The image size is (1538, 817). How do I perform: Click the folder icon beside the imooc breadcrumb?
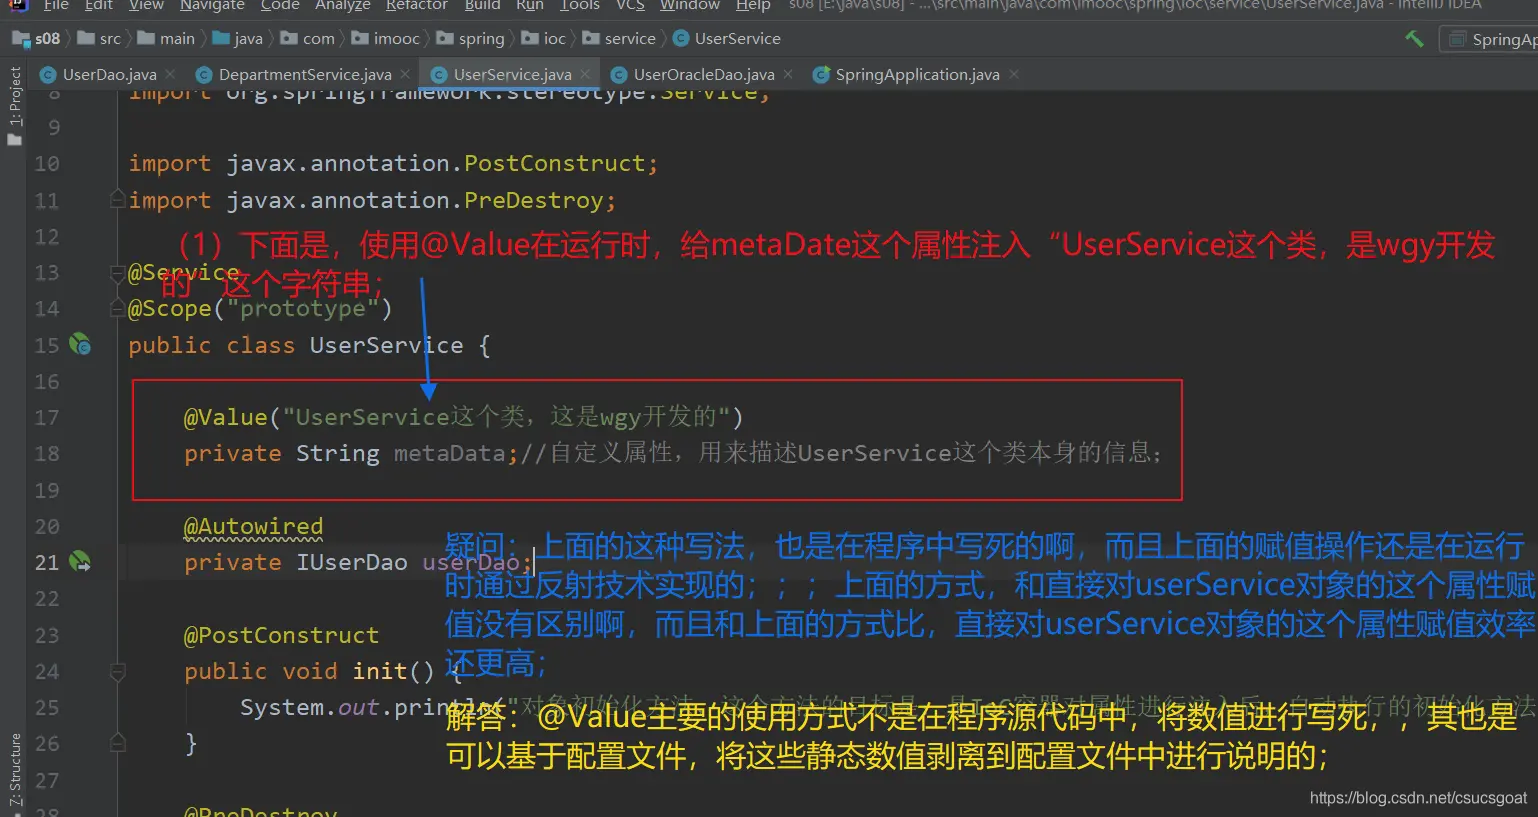[360, 39]
